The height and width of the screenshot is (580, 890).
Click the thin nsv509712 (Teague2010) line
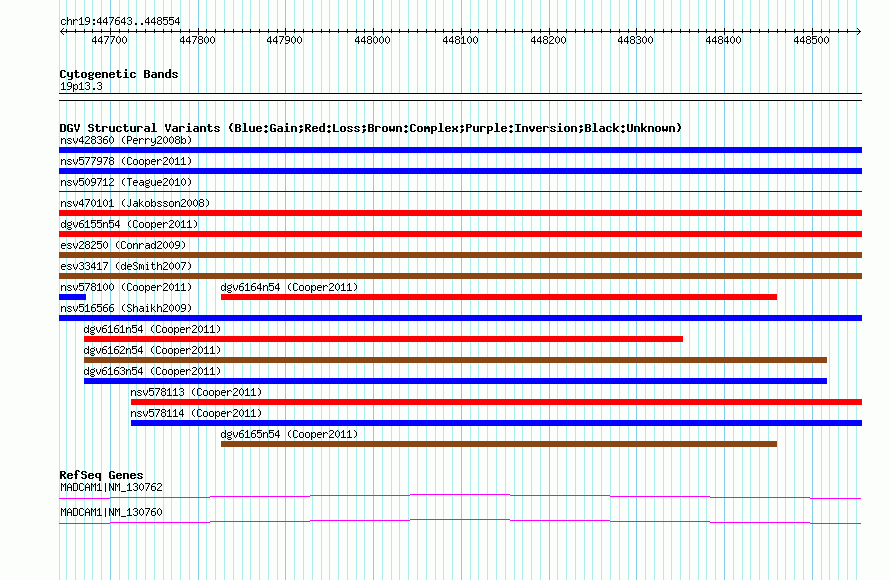pyautogui.click(x=460, y=192)
